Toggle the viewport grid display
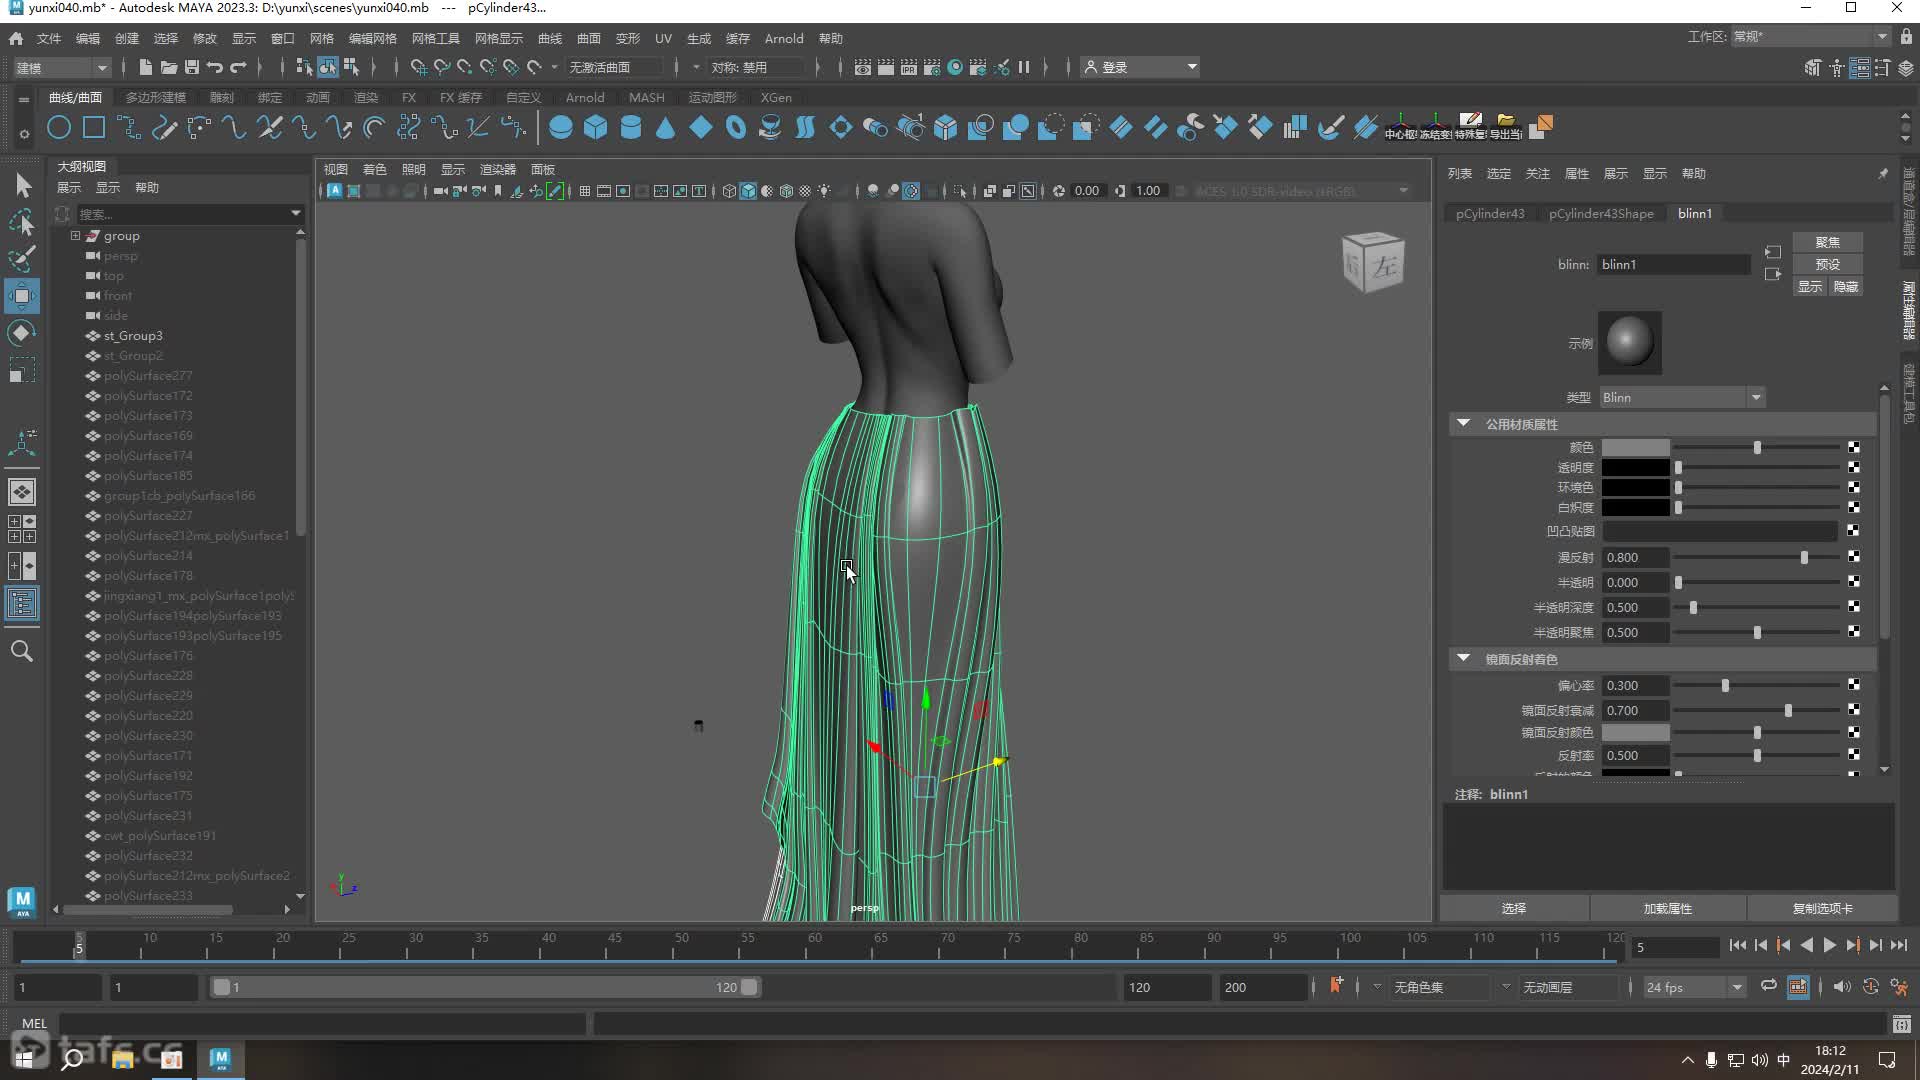 (585, 191)
